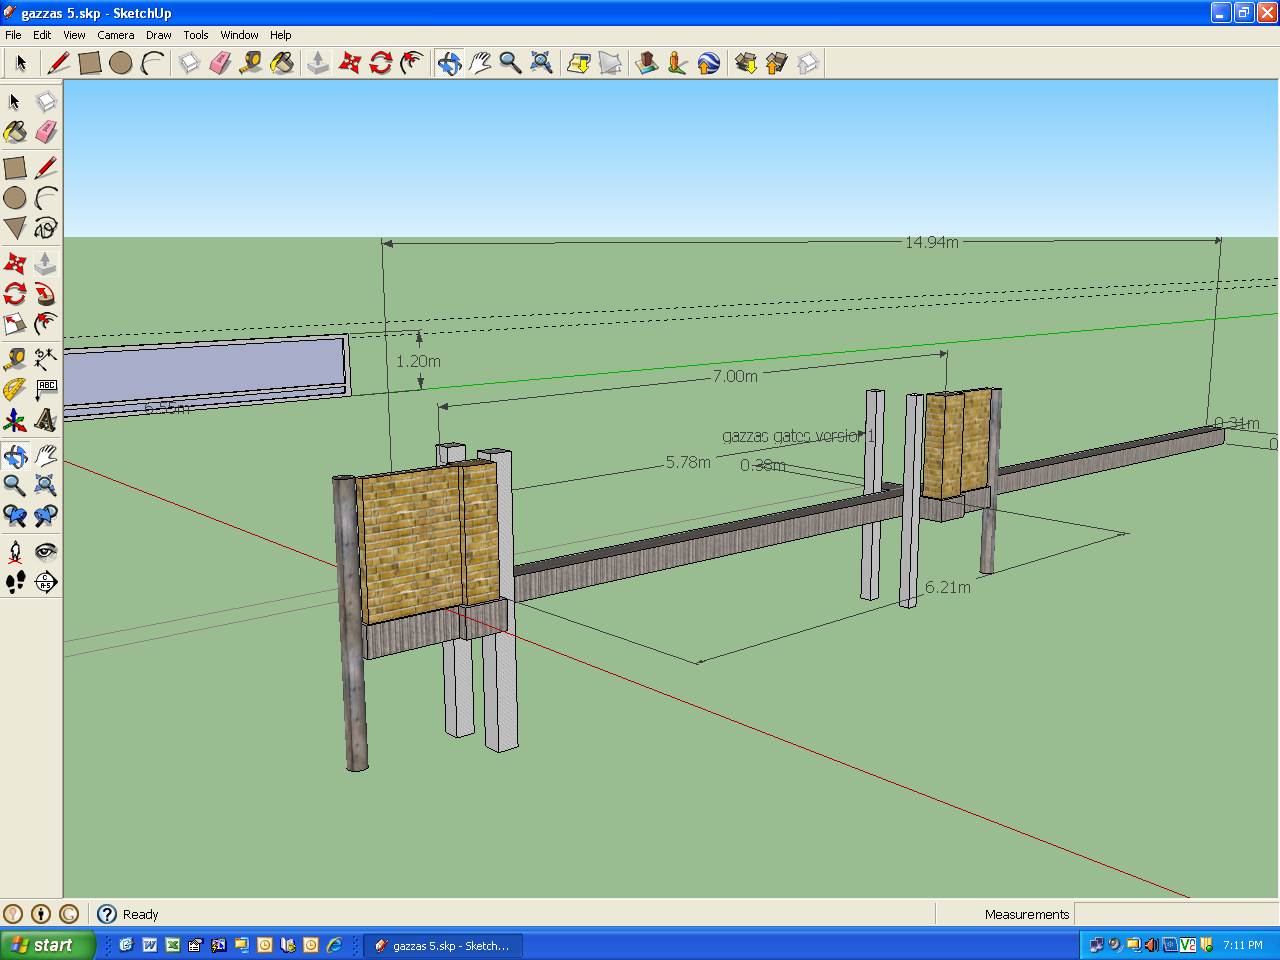Pick the Push/Pull tool
1280x960 pixels.
(46, 261)
